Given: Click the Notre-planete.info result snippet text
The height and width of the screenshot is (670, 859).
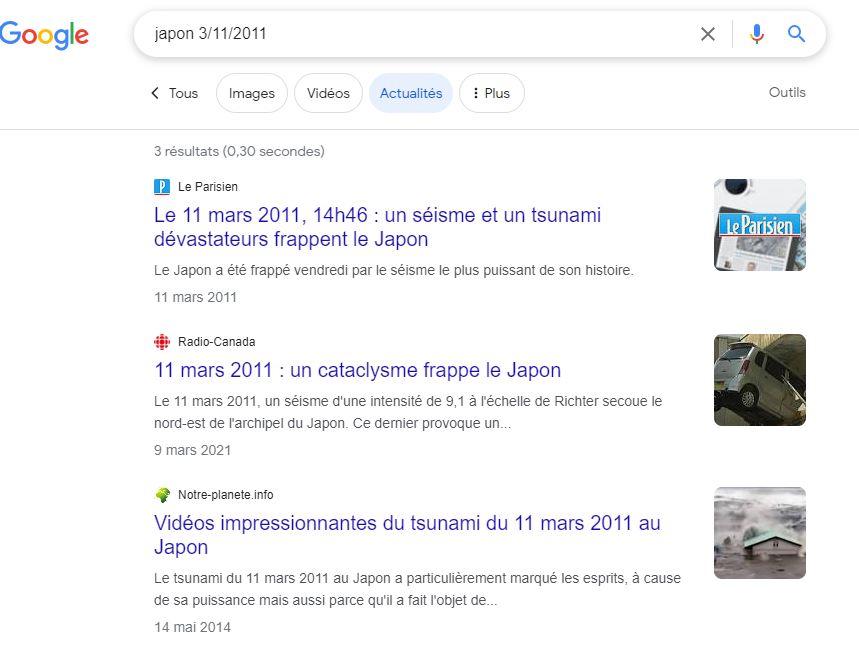Looking at the screenshot, I should point(417,589).
